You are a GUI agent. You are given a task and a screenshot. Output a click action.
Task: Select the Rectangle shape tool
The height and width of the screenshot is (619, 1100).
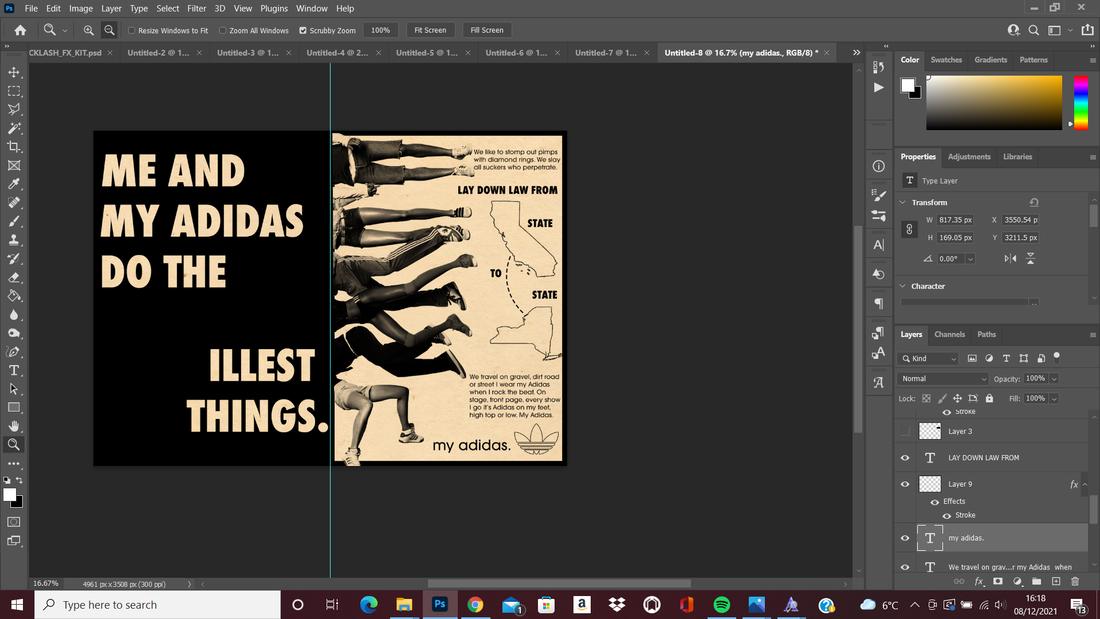[x=14, y=407]
